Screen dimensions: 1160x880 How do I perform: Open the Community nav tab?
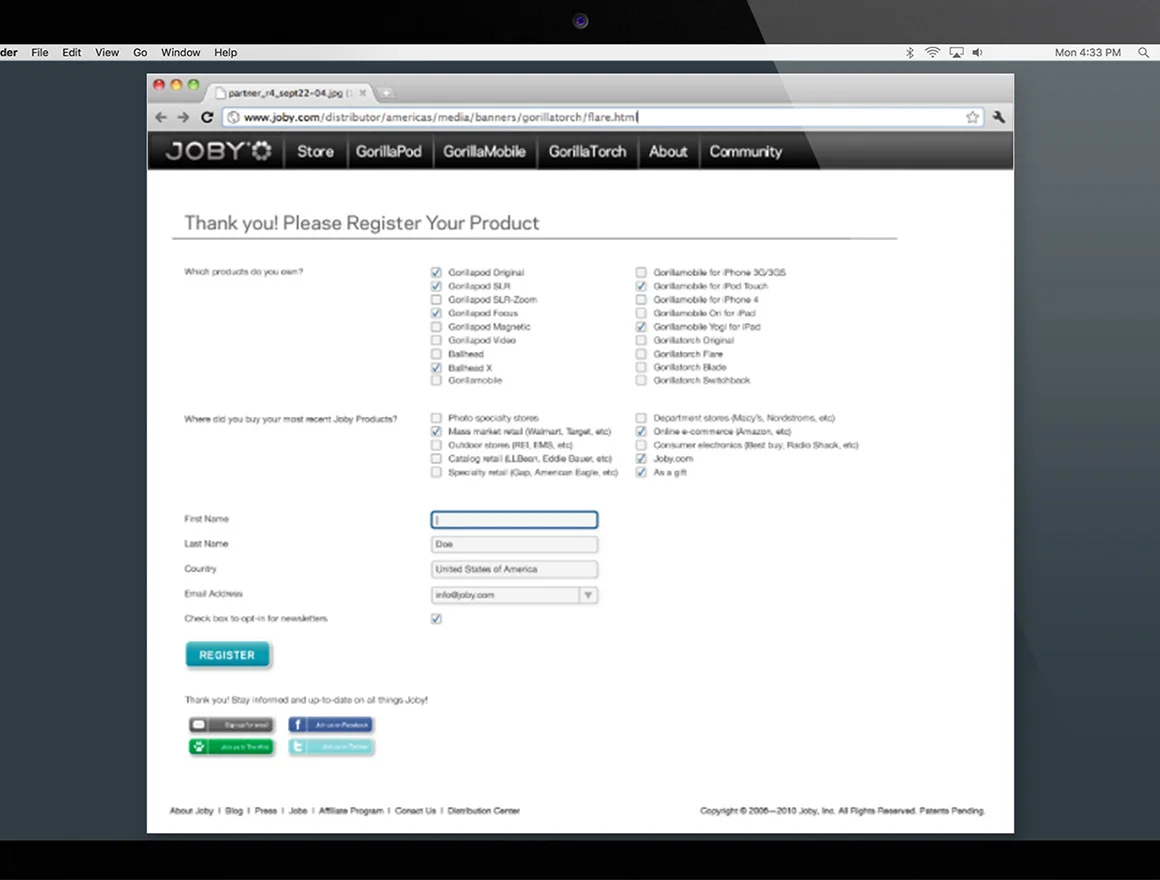[x=746, y=151]
